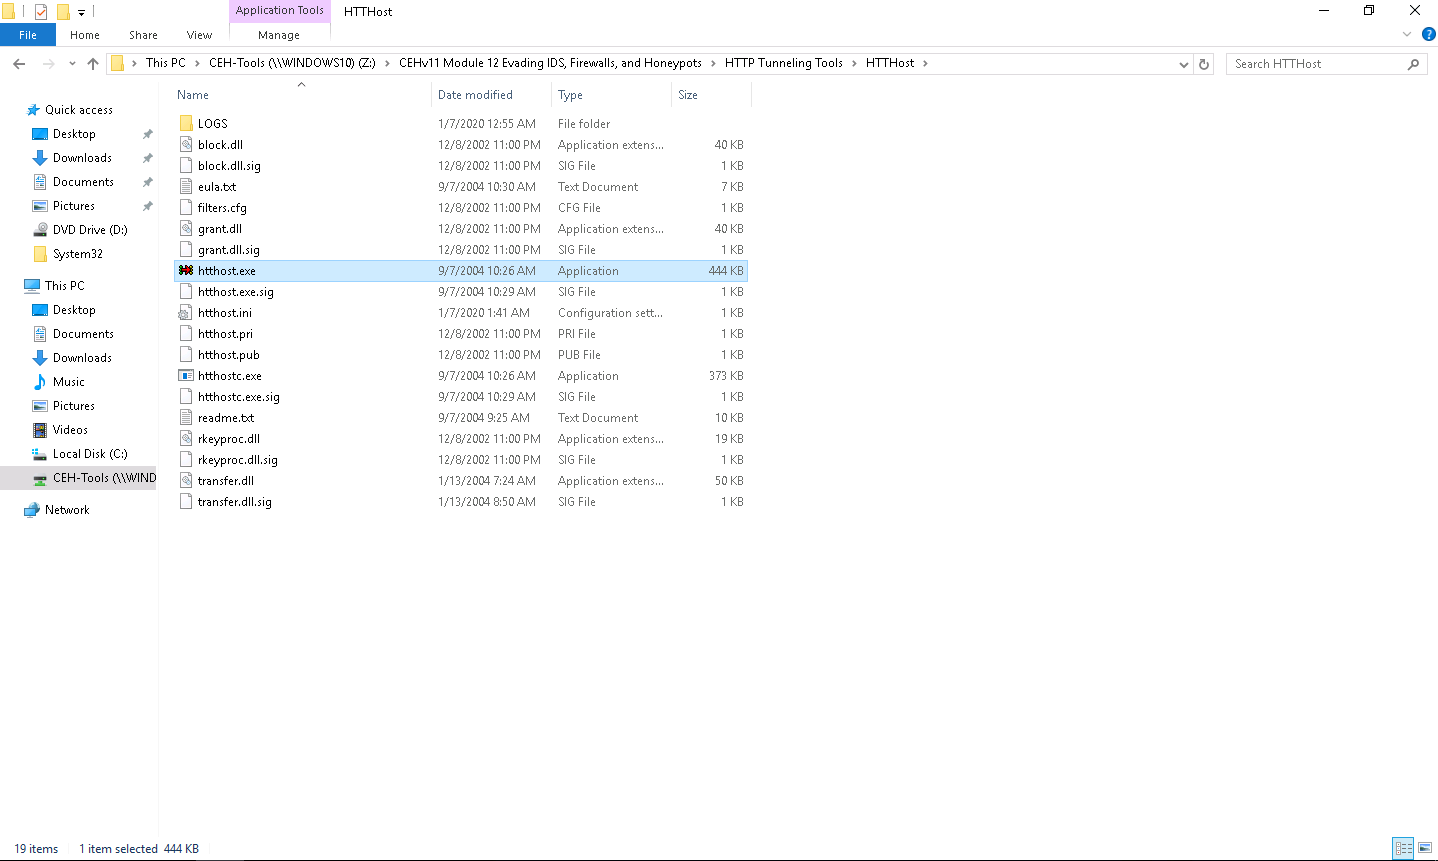1438x861 pixels.
Task: Open the Recent locations dropdown arrow
Action: (72, 64)
